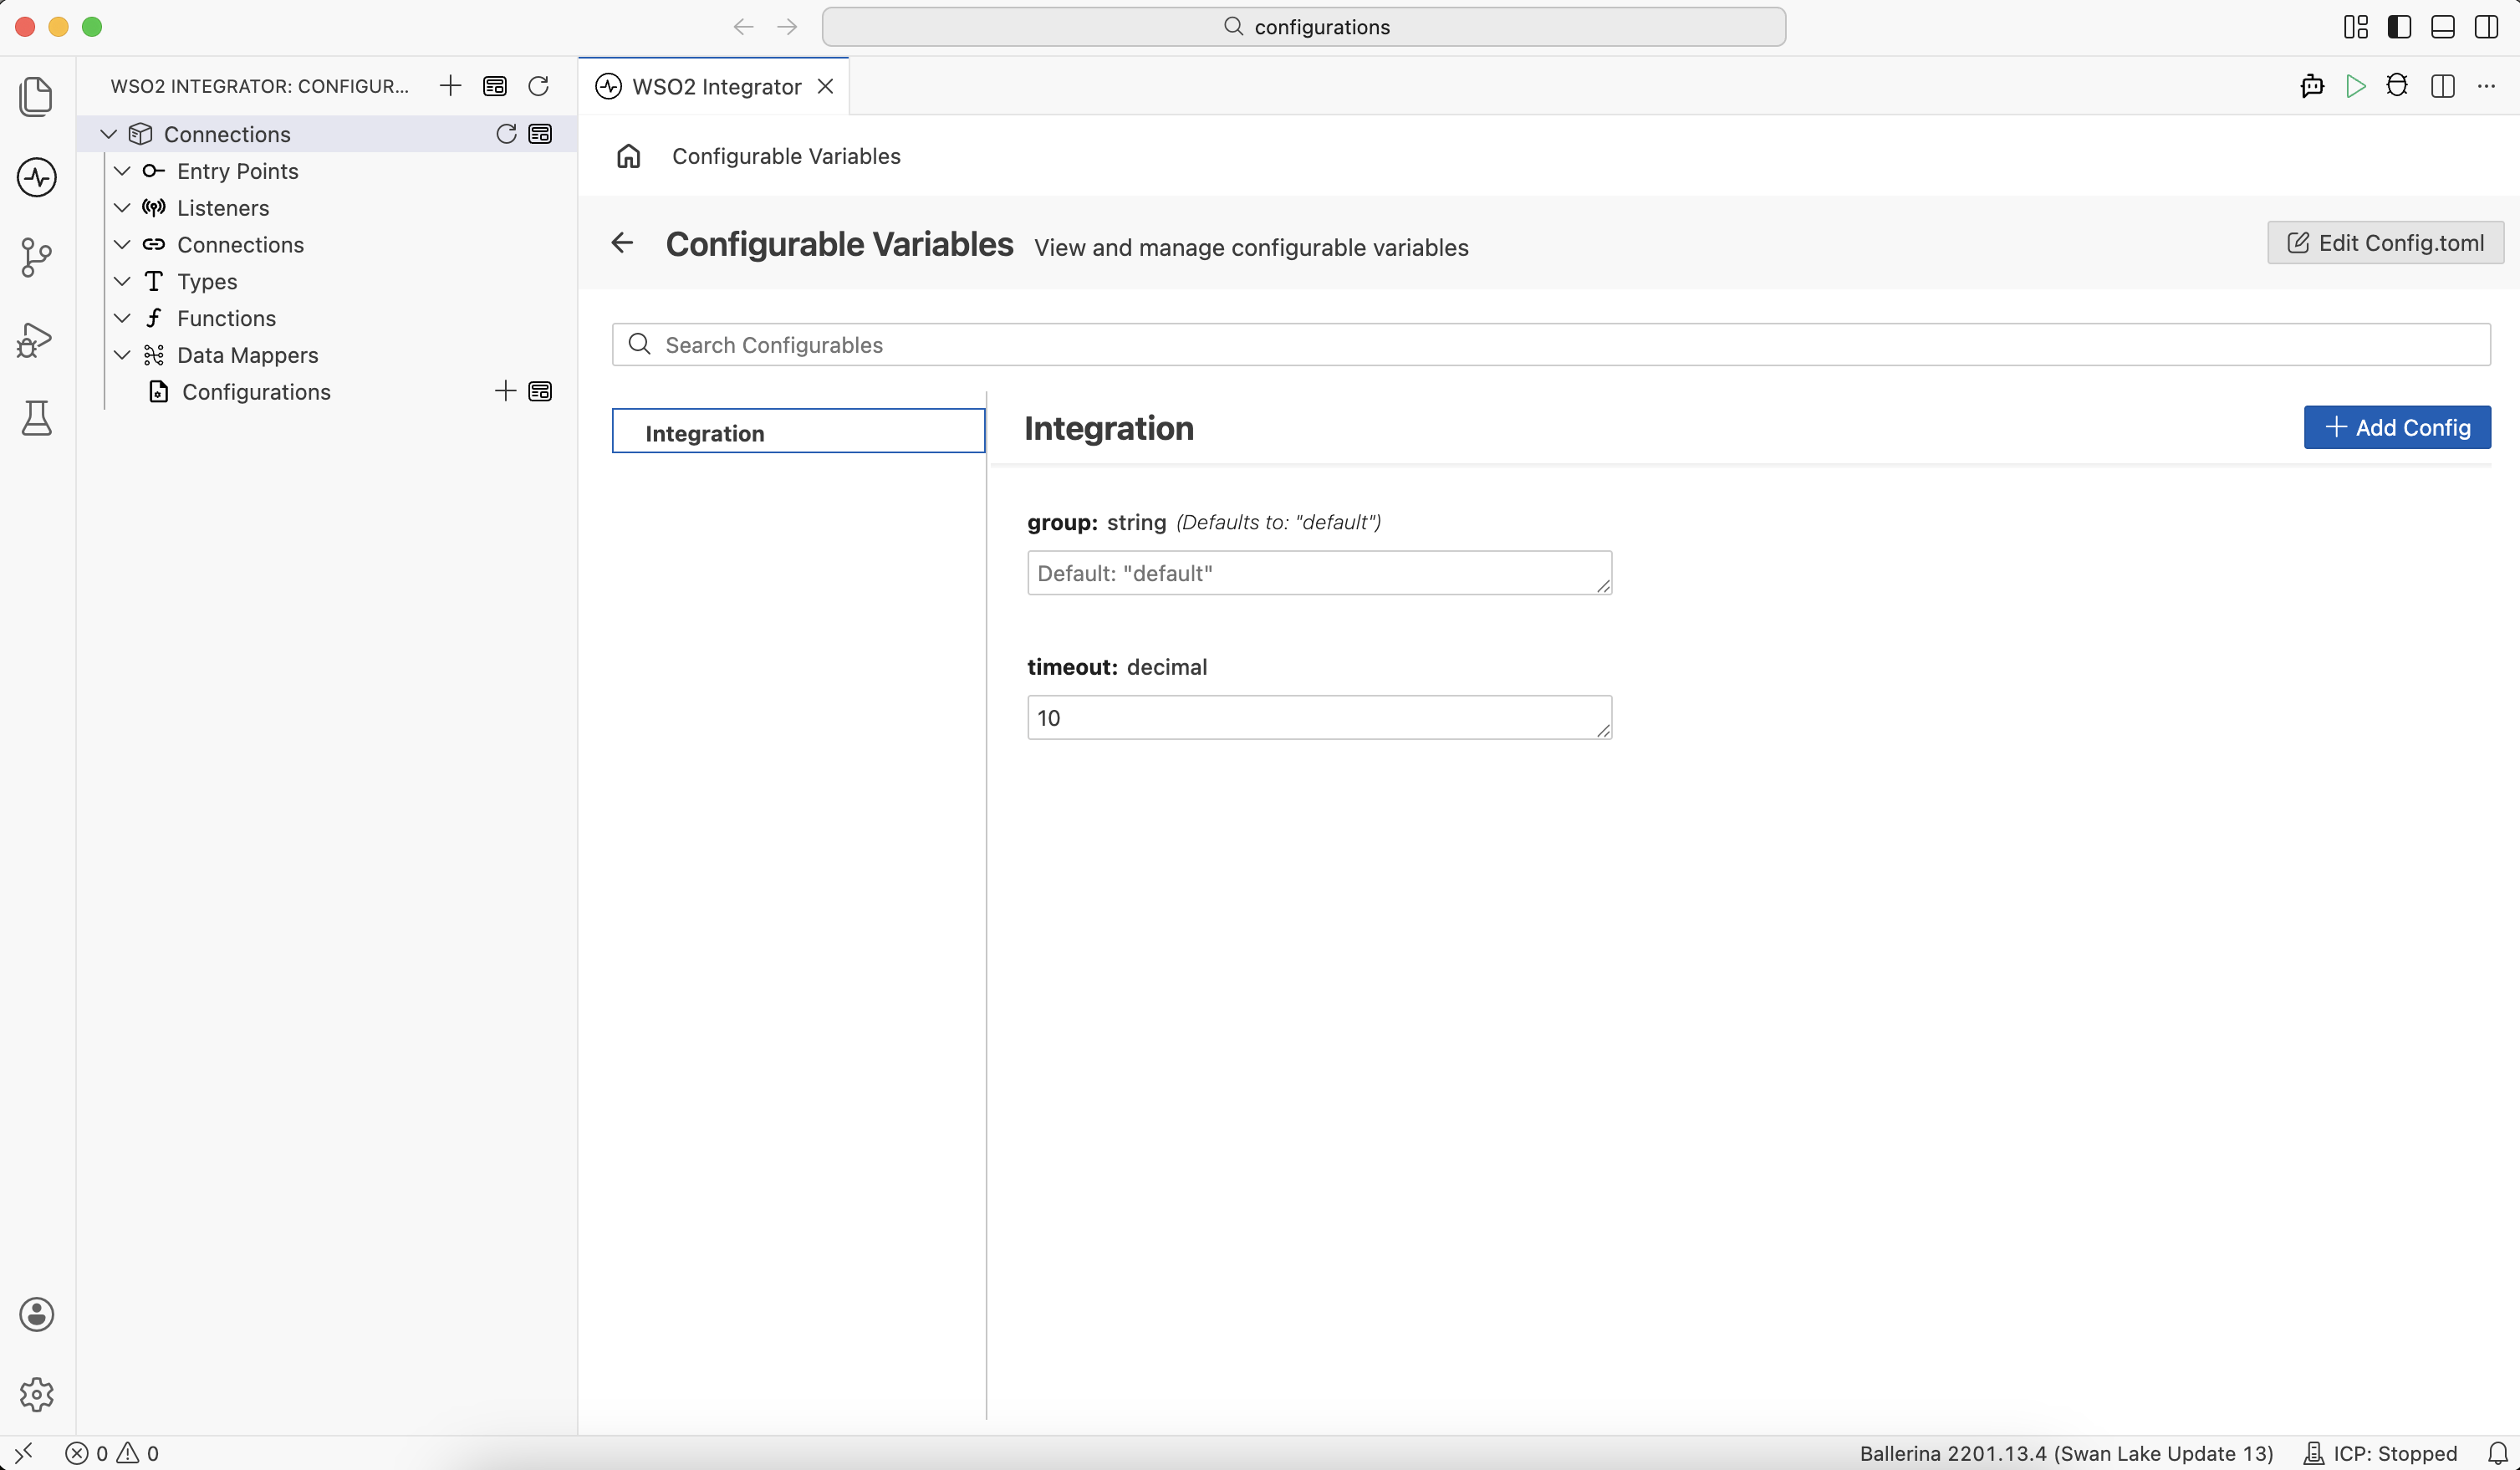
Task: Click overview icon in sidebar header
Action: tap(494, 86)
